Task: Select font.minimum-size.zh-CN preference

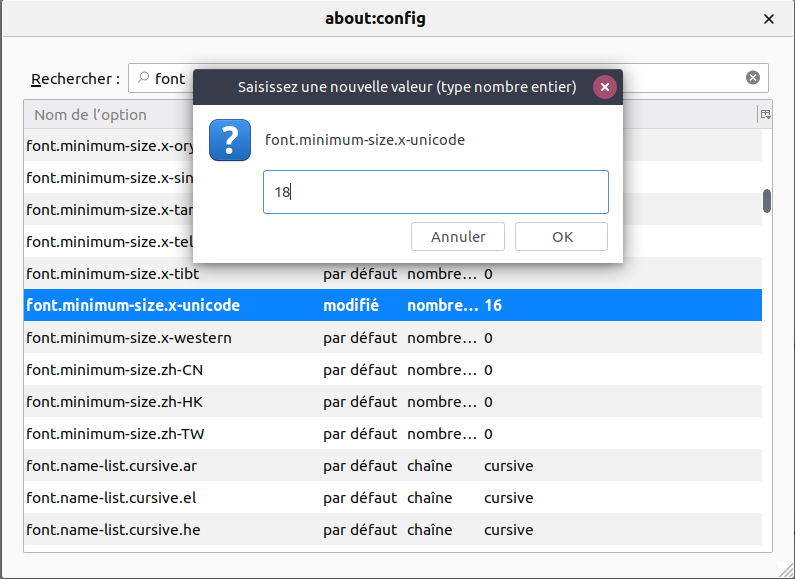Action: point(116,370)
